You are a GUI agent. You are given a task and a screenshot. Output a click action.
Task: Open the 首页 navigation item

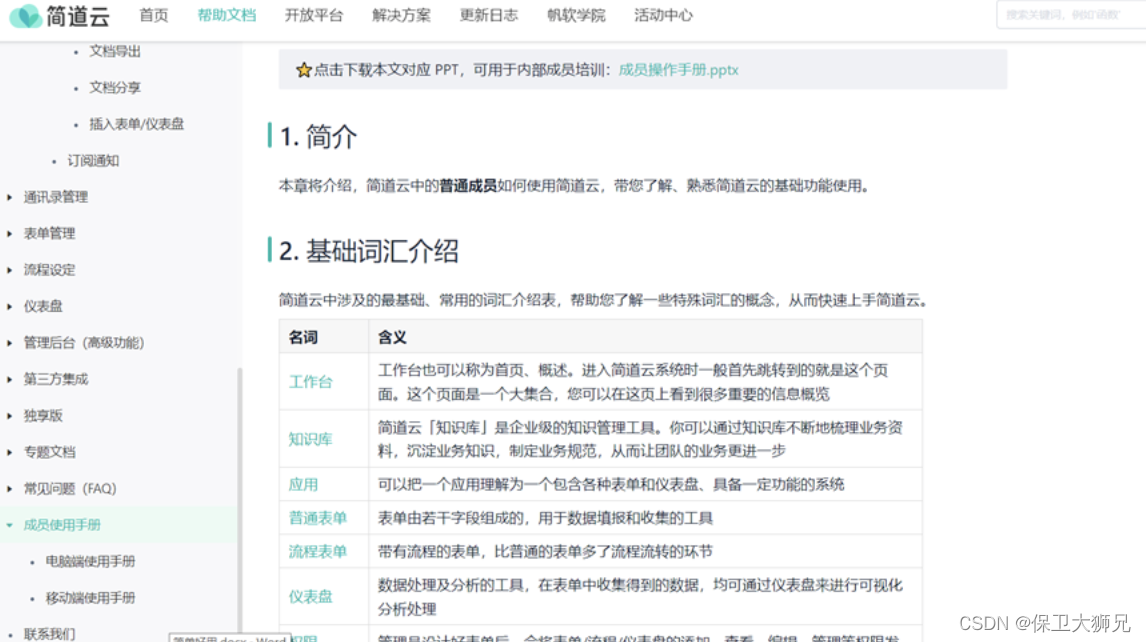click(153, 15)
